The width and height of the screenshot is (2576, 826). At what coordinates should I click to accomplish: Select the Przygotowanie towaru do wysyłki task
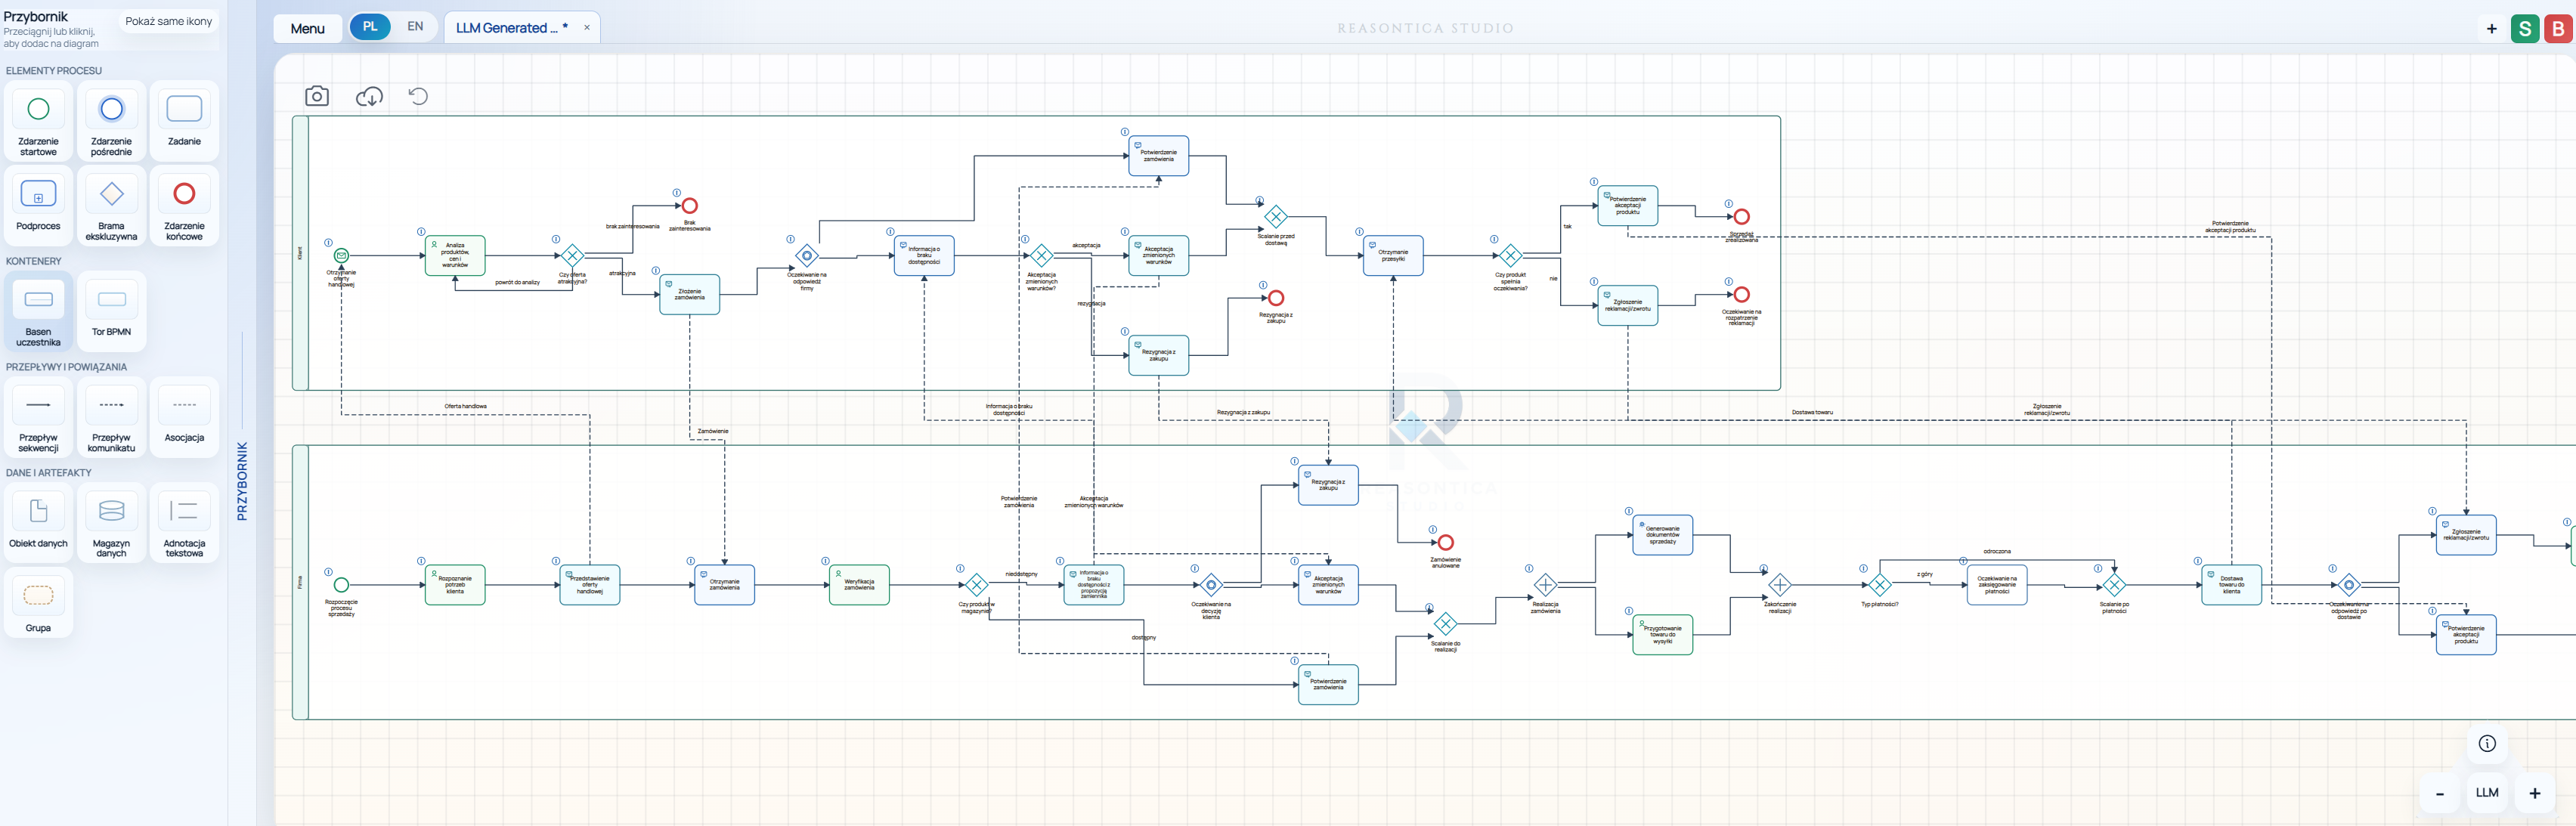pyautogui.click(x=1663, y=635)
